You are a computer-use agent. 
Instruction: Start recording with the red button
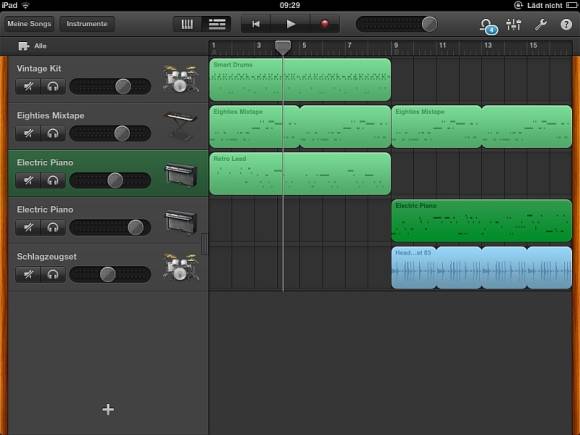click(324, 24)
